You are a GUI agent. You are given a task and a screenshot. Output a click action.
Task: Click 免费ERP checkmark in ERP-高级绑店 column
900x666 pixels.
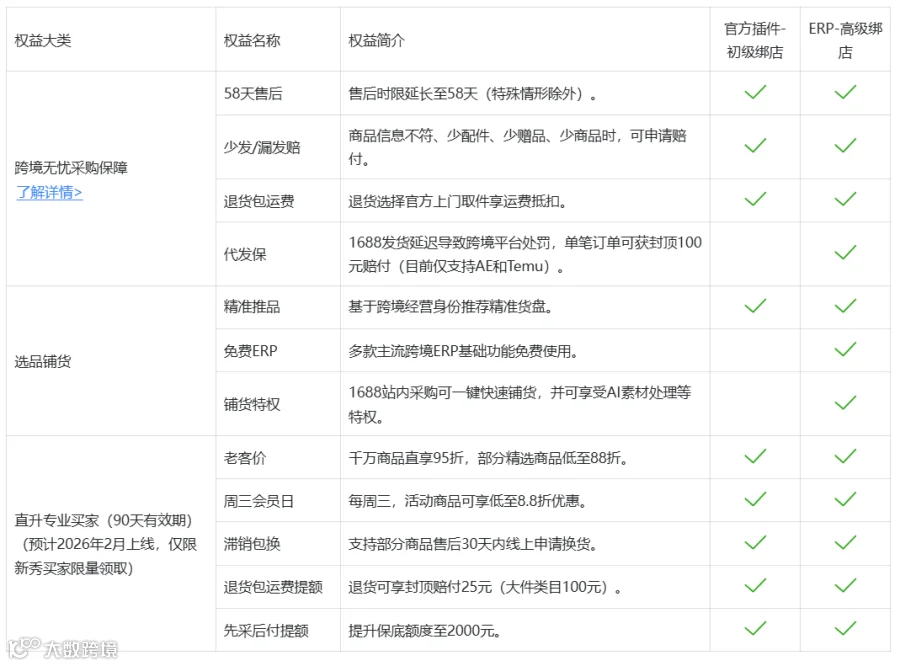[845, 349]
